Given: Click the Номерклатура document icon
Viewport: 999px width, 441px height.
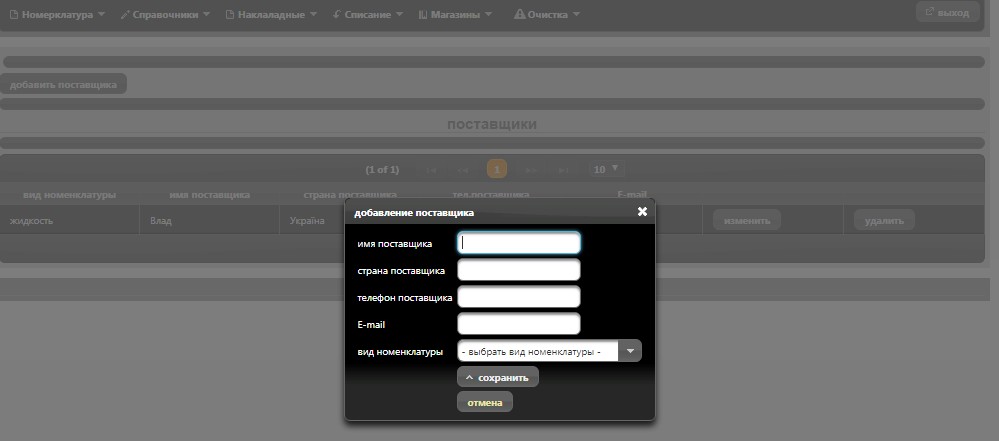Looking at the screenshot, I should tap(14, 14).
